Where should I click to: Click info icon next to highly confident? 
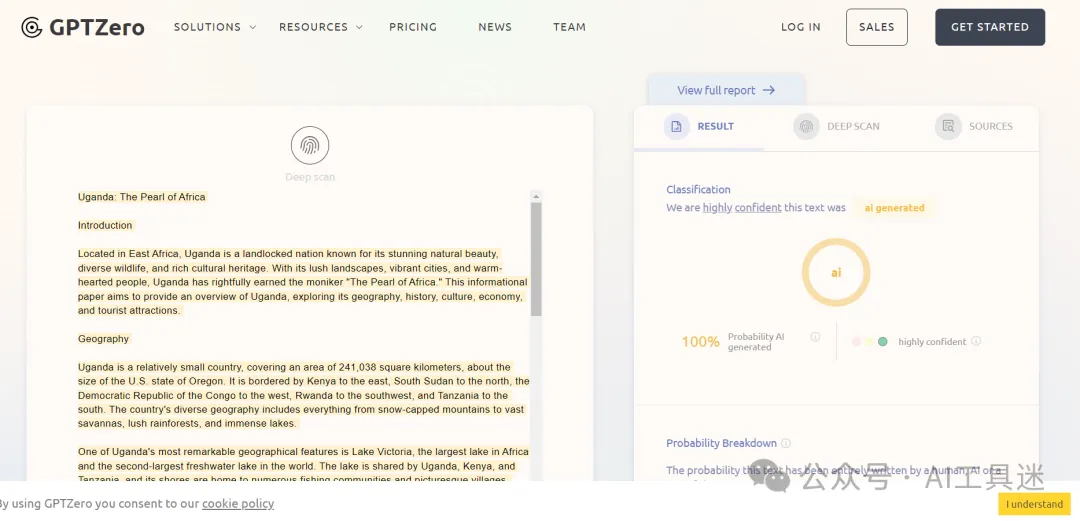976,341
